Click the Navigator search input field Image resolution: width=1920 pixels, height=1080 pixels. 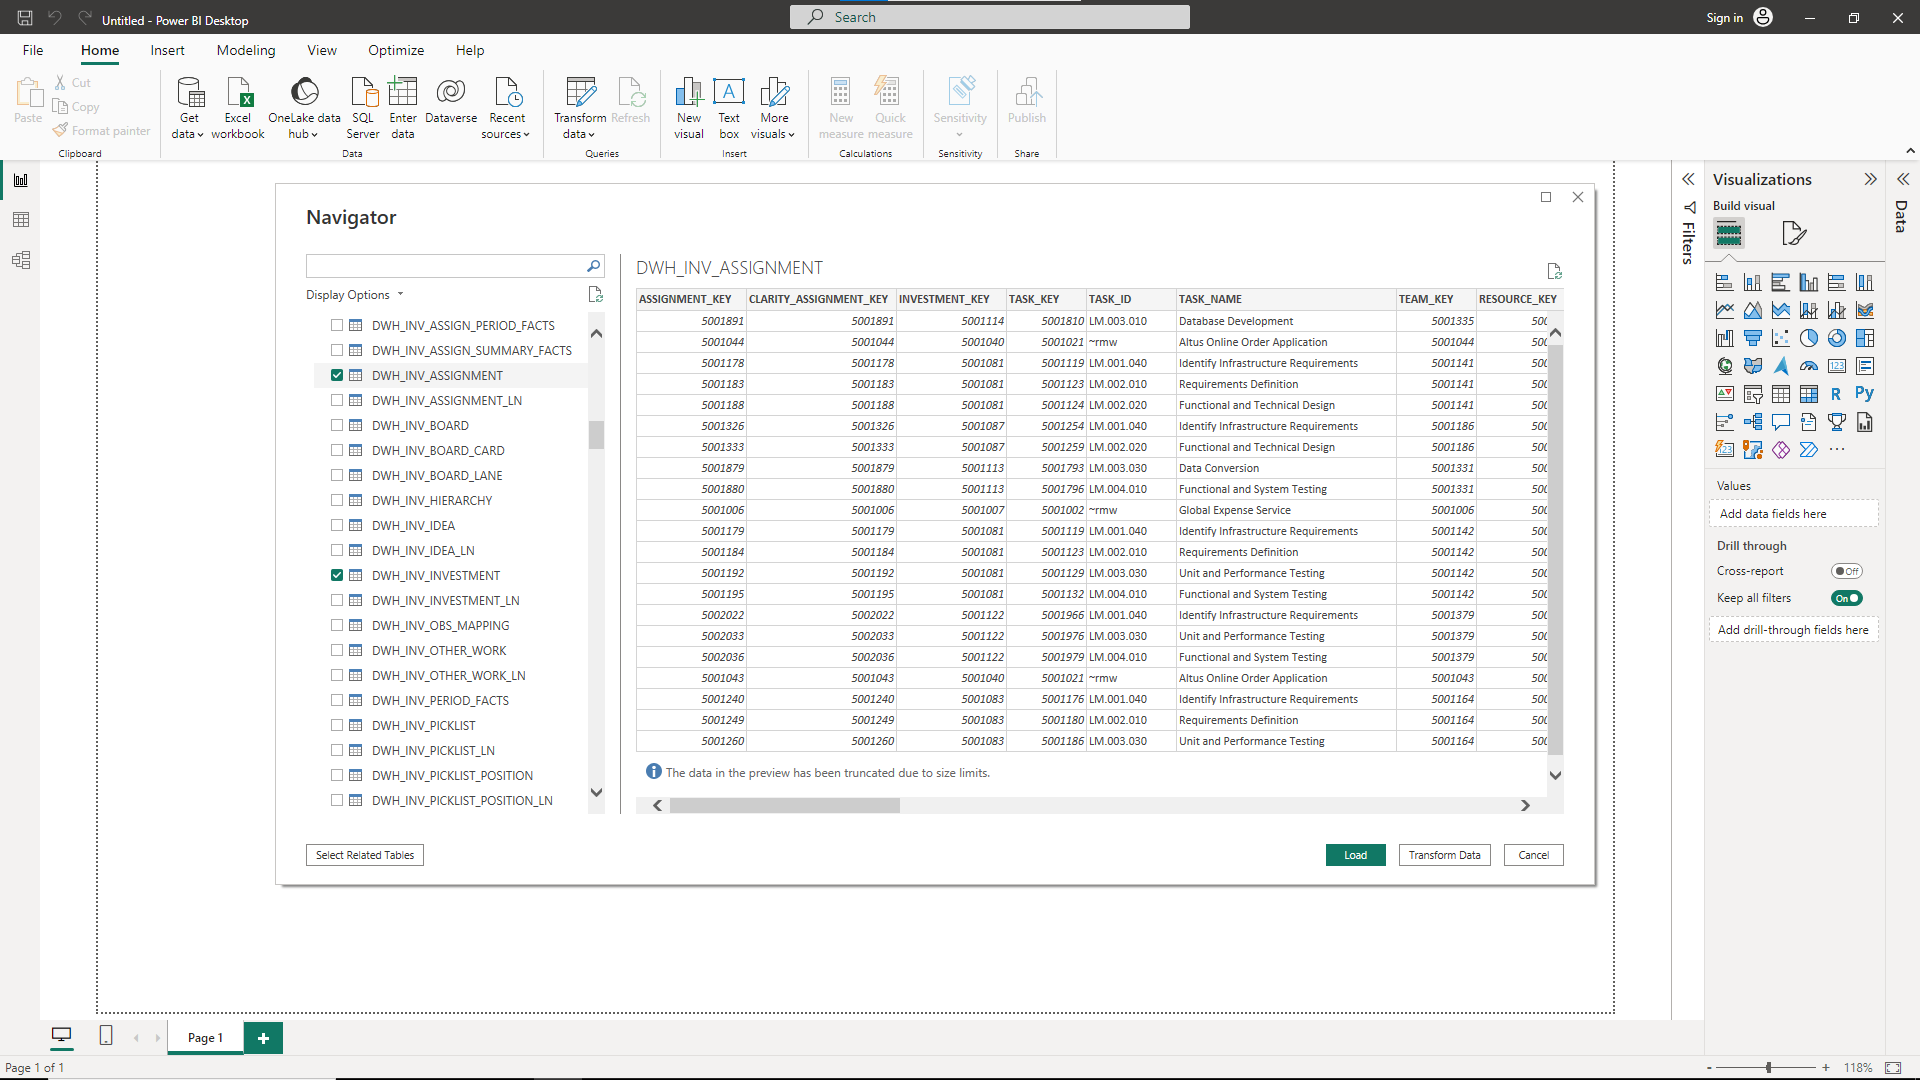[445, 266]
